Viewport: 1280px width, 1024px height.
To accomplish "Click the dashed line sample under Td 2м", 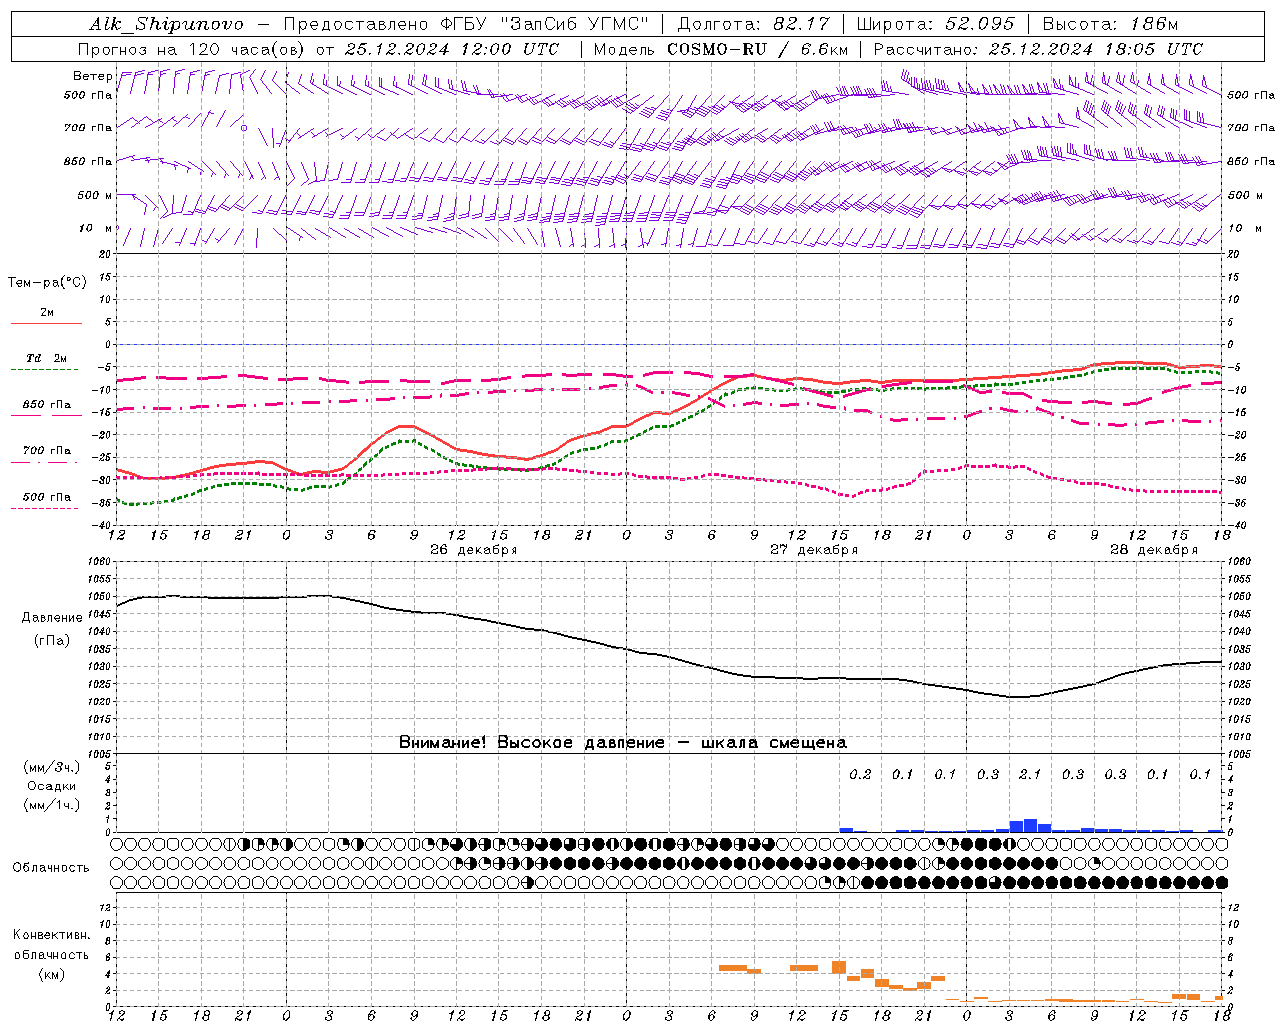I will [46, 370].
